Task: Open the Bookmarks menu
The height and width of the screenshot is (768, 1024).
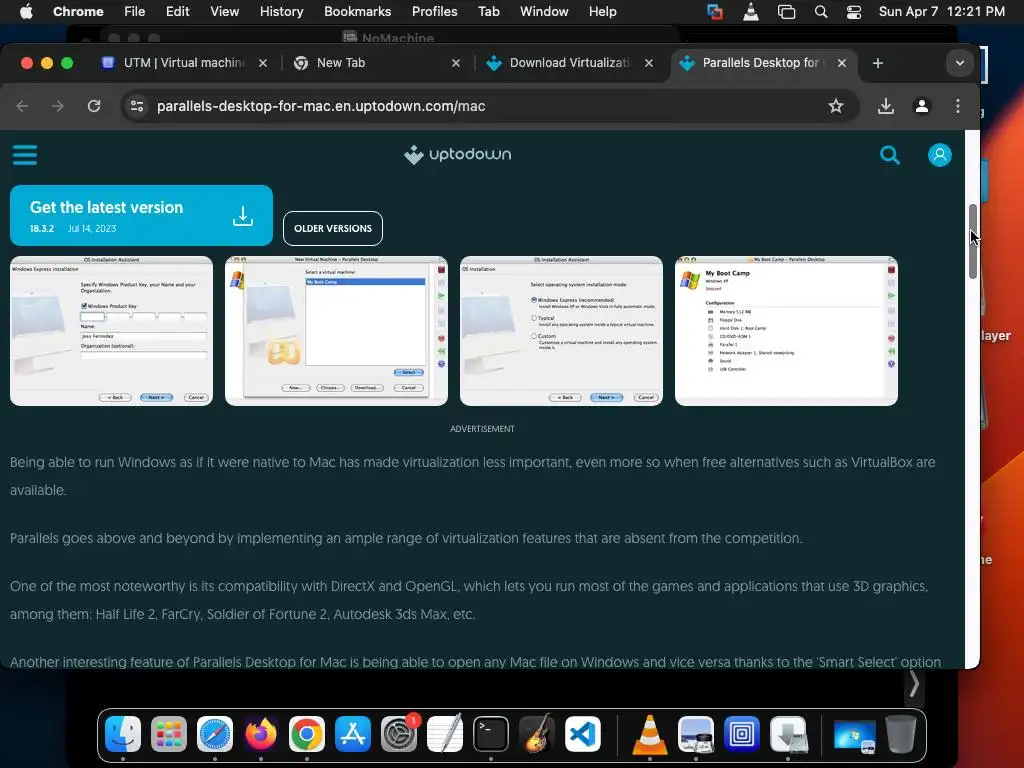Action: [357, 11]
